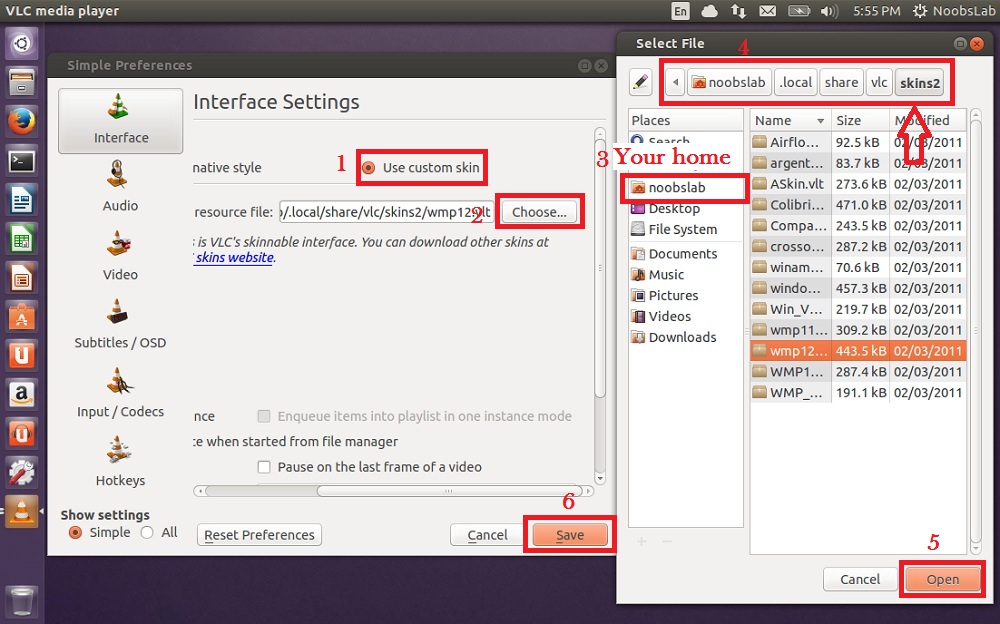Select the Win_V skin file row
The image size is (1000, 624).
[x=858, y=309]
